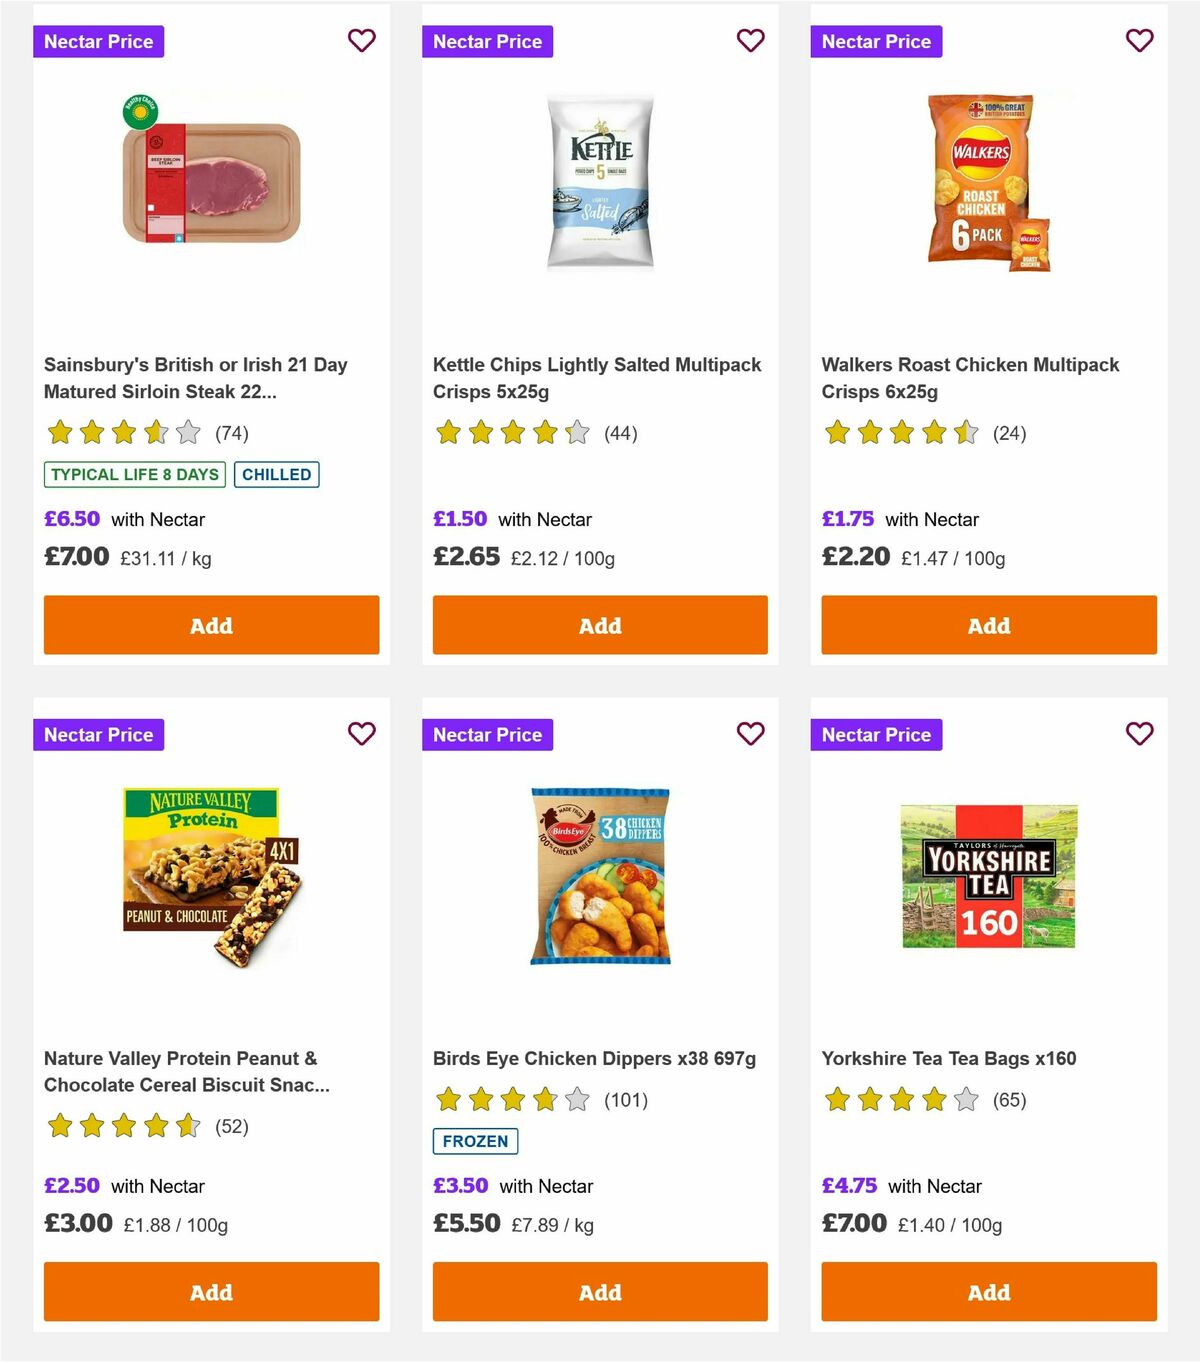Click the FROZEN tag on Chicken Dippers
The height and width of the screenshot is (1363, 1200).
(x=475, y=1141)
